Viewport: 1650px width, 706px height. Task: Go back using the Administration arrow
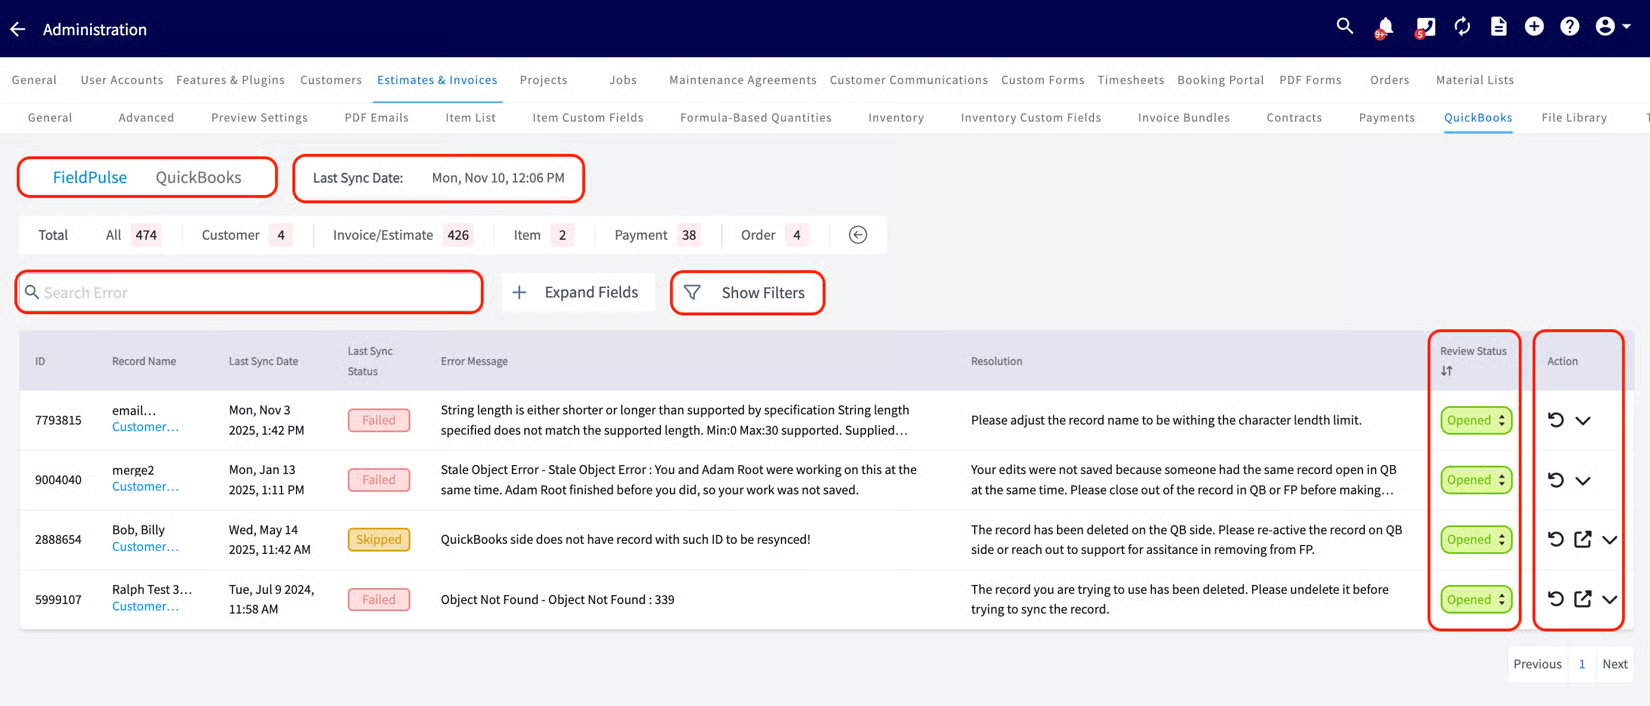click(18, 29)
